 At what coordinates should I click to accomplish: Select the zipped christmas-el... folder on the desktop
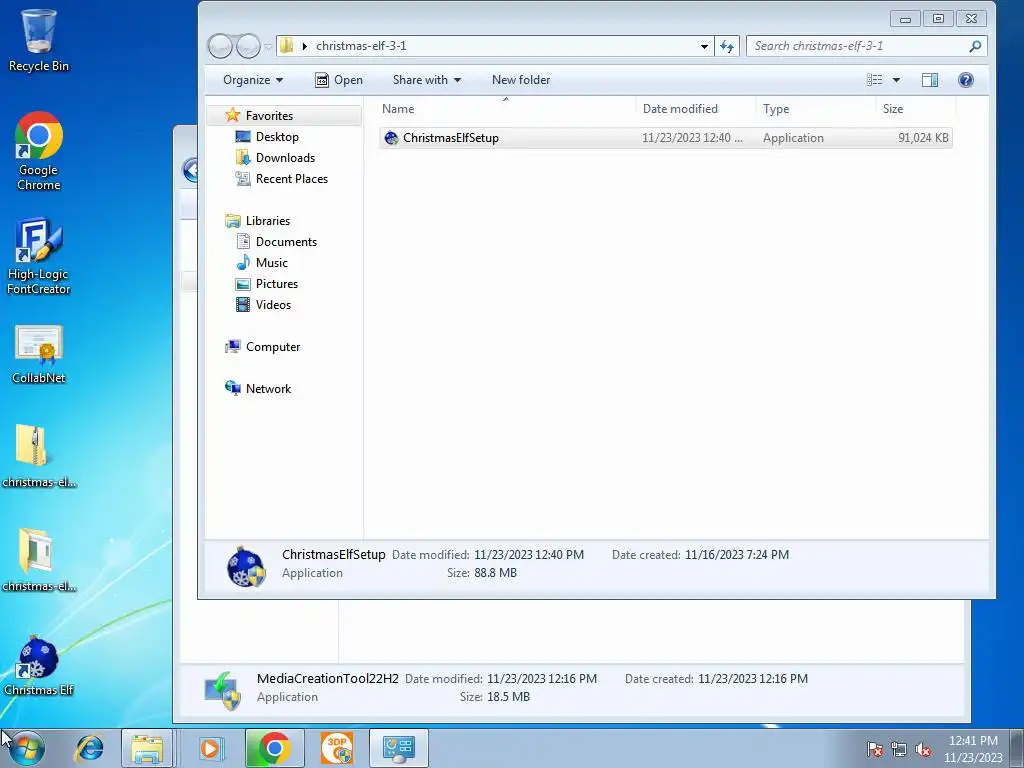tap(39, 456)
